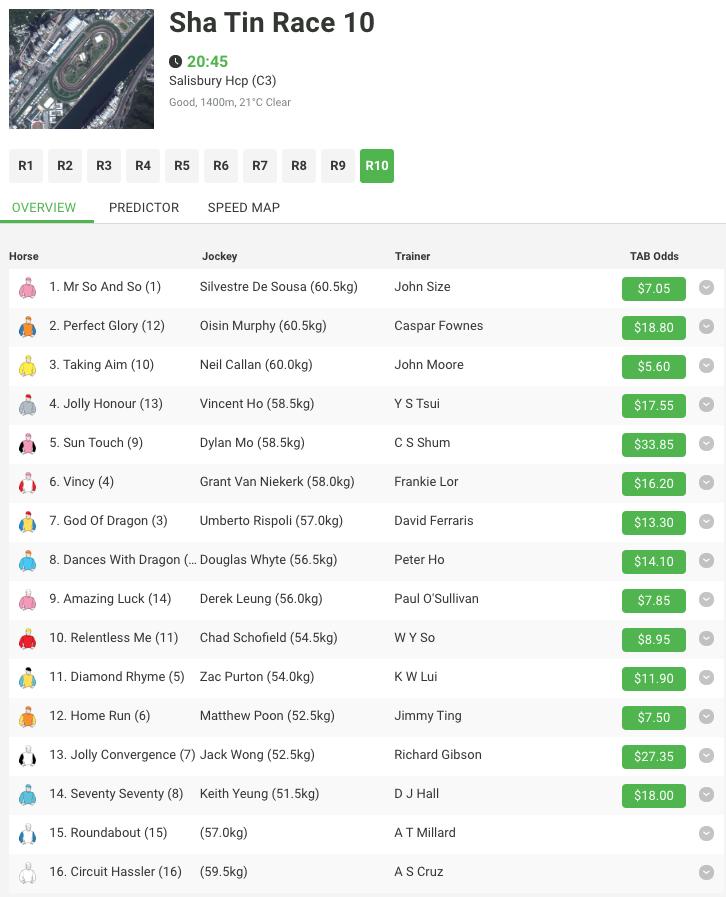This screenshot has height=897, width=726.
Task: Switch to the Predictor tab
Action: tap(144, 208)
